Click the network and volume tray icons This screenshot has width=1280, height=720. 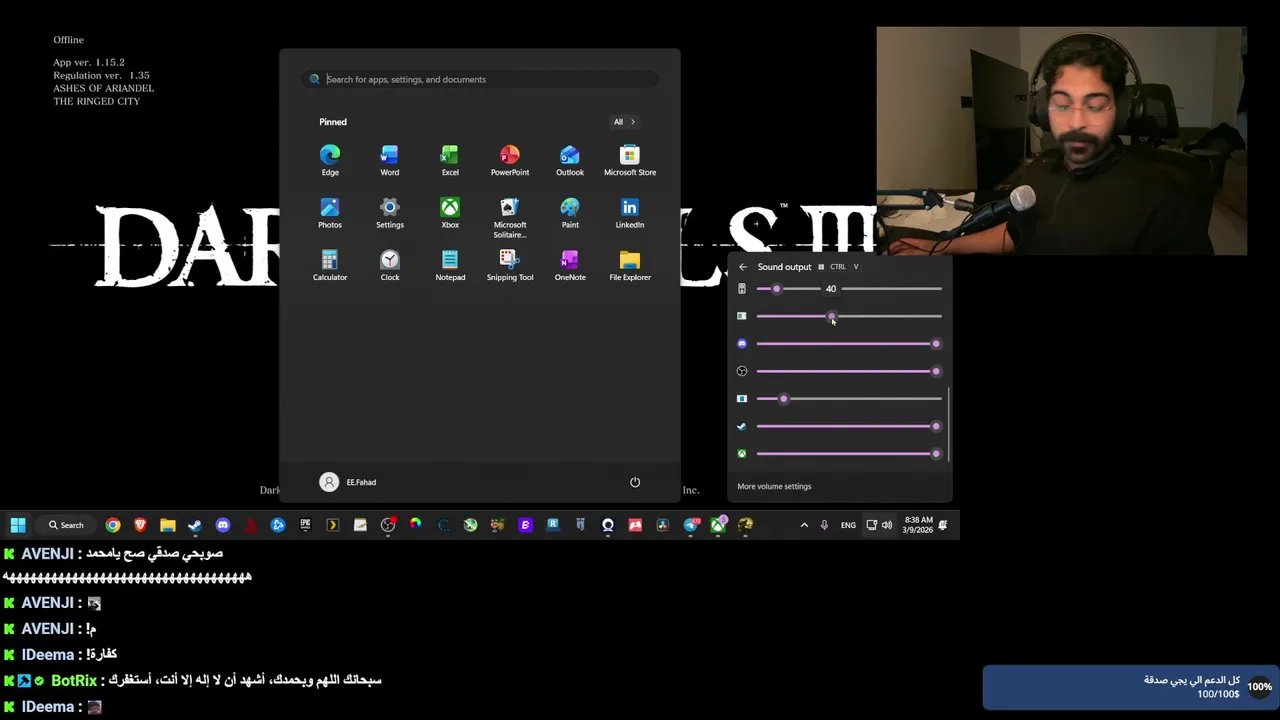[x=879, y=525]
